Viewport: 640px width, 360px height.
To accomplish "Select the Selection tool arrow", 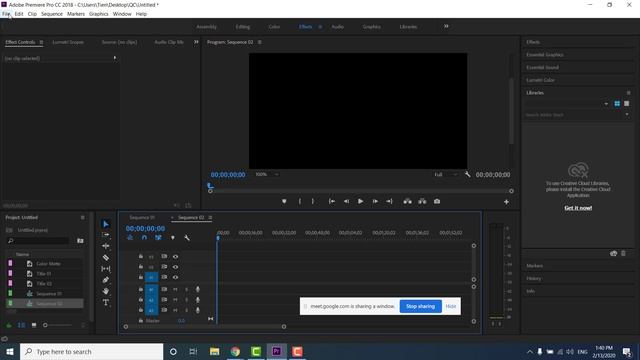I will click(106, 224).
